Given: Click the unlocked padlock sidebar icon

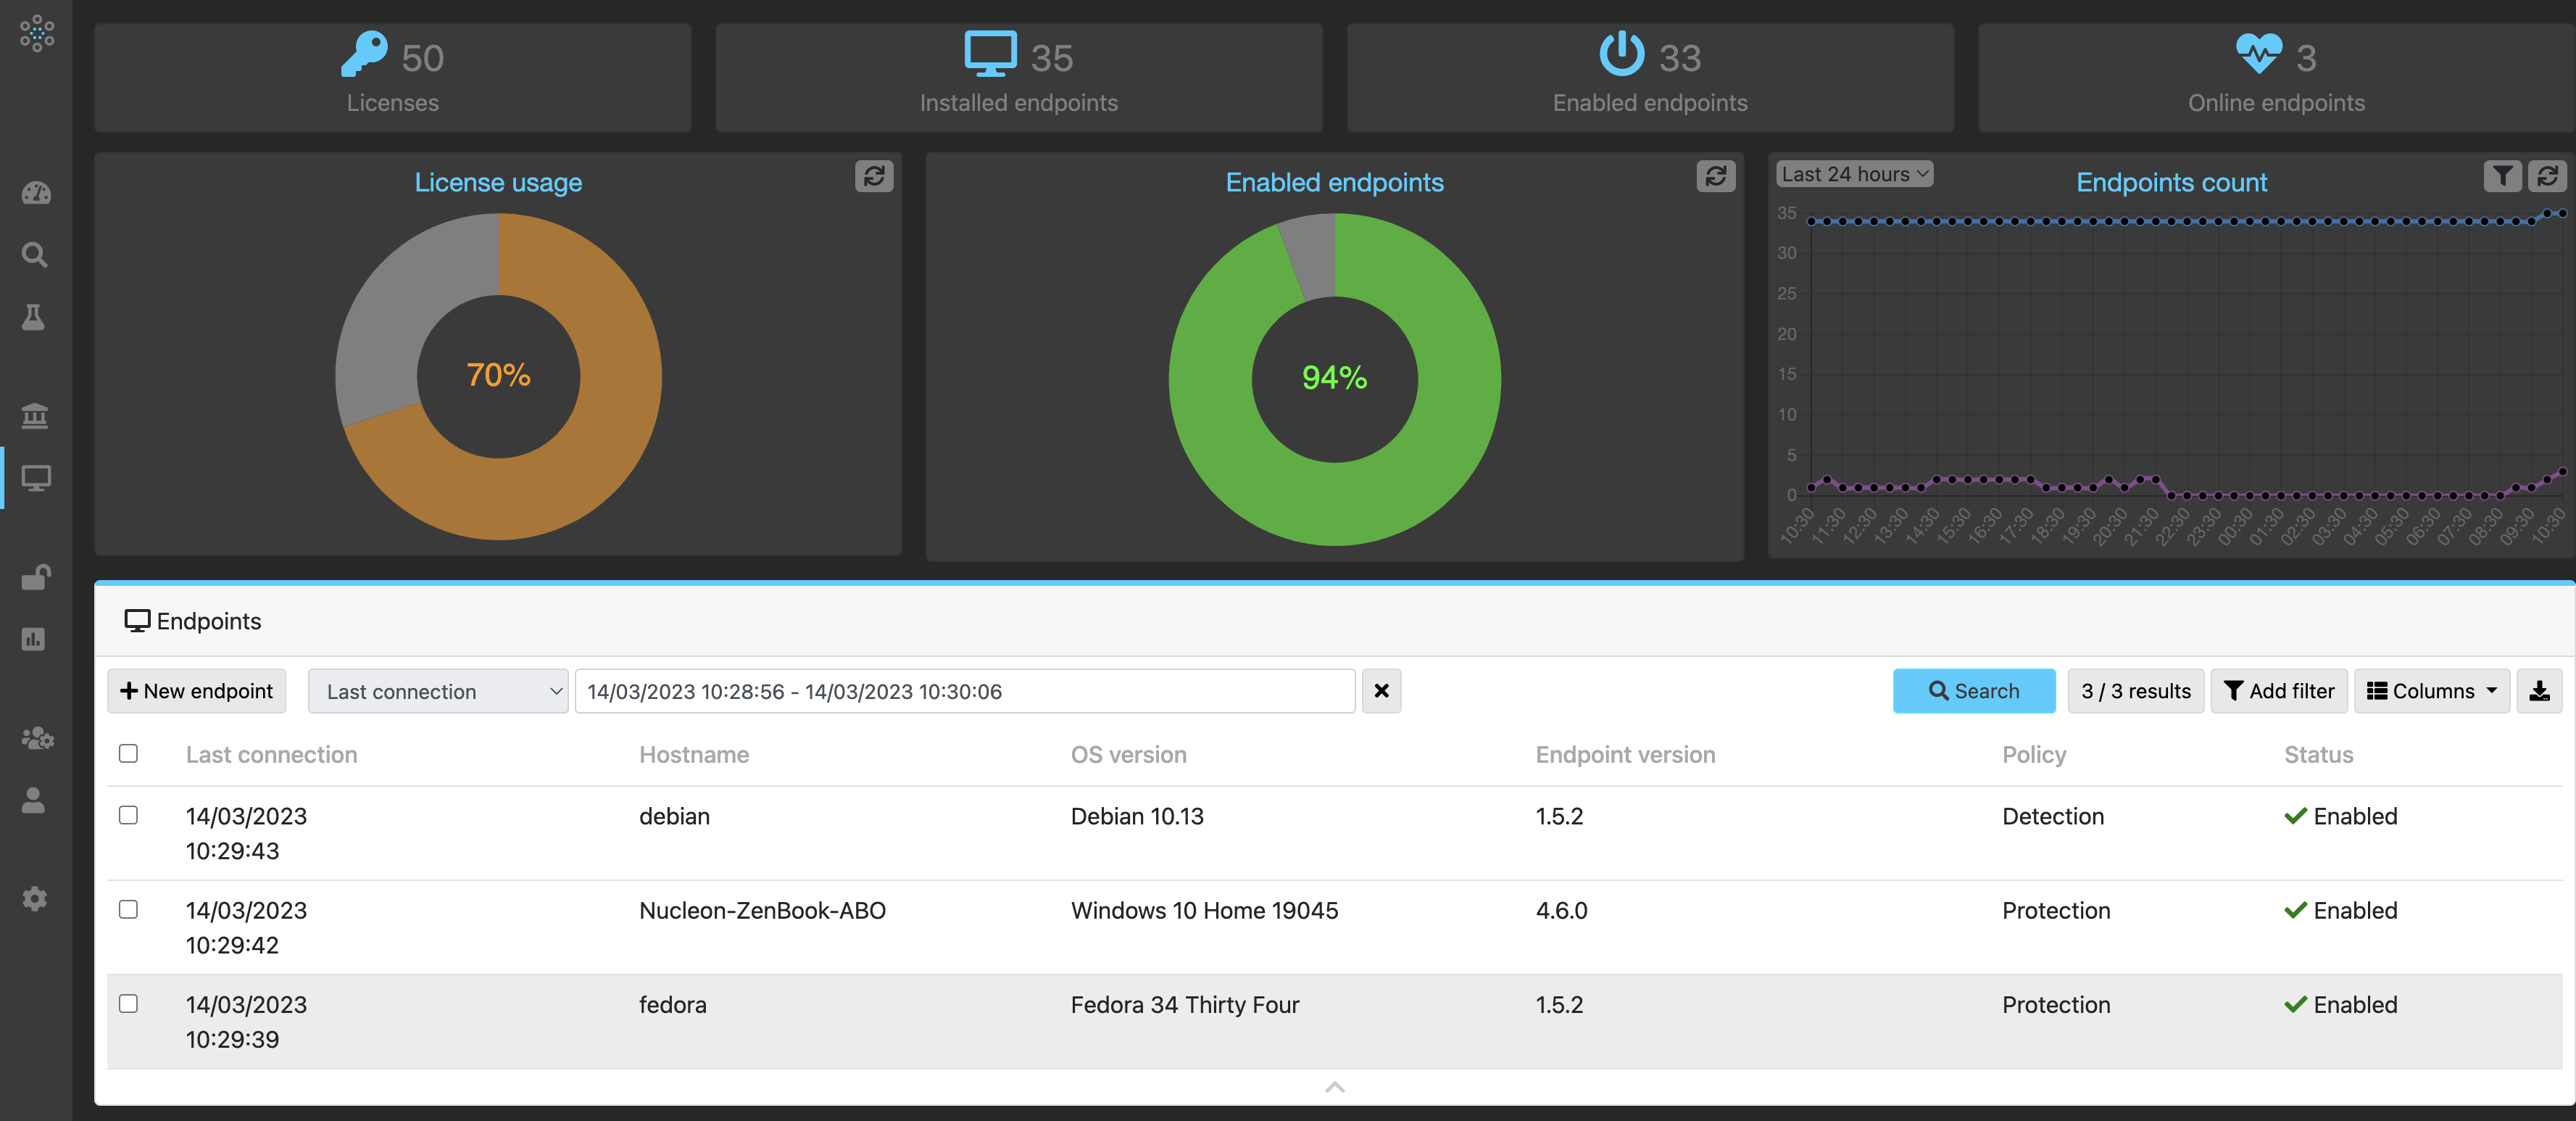Looking at the screenshot, I should (36, 577).
